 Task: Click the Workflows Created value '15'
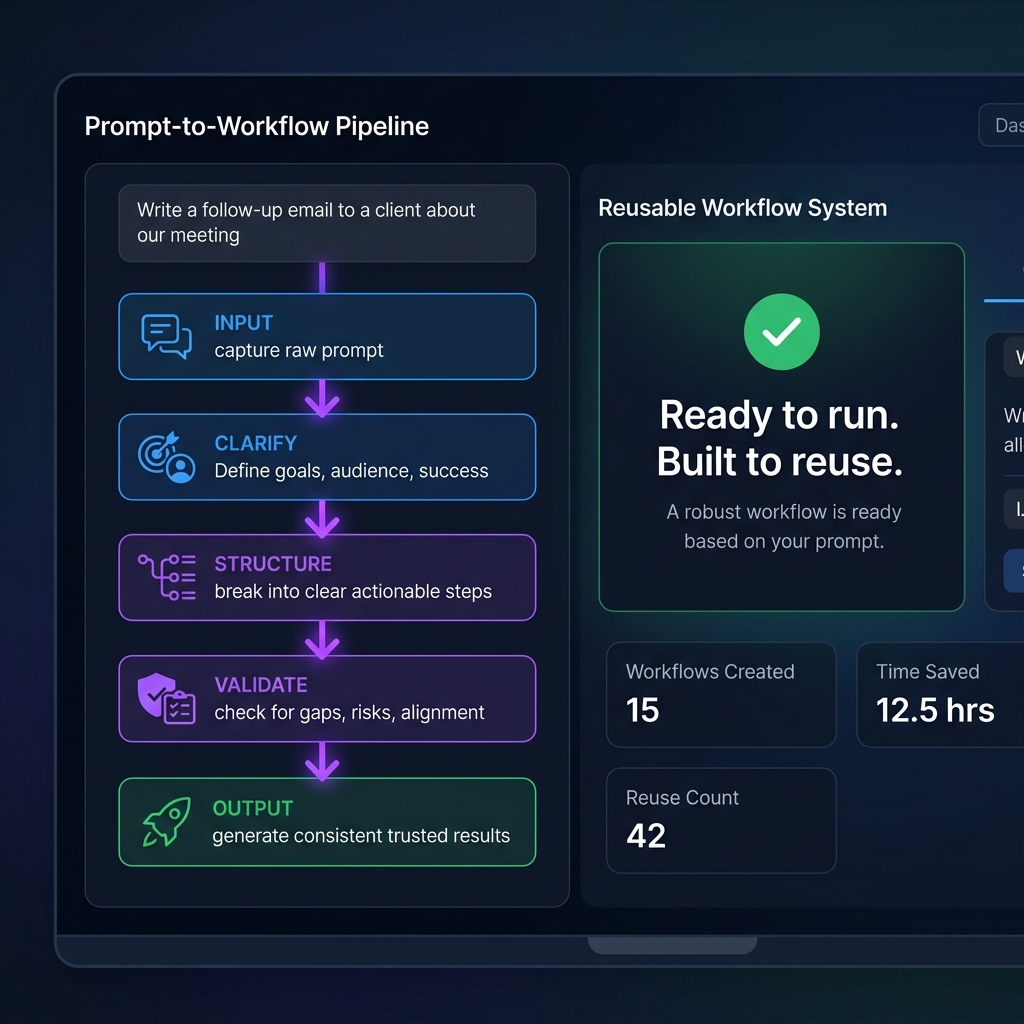(x=643, y=710)
